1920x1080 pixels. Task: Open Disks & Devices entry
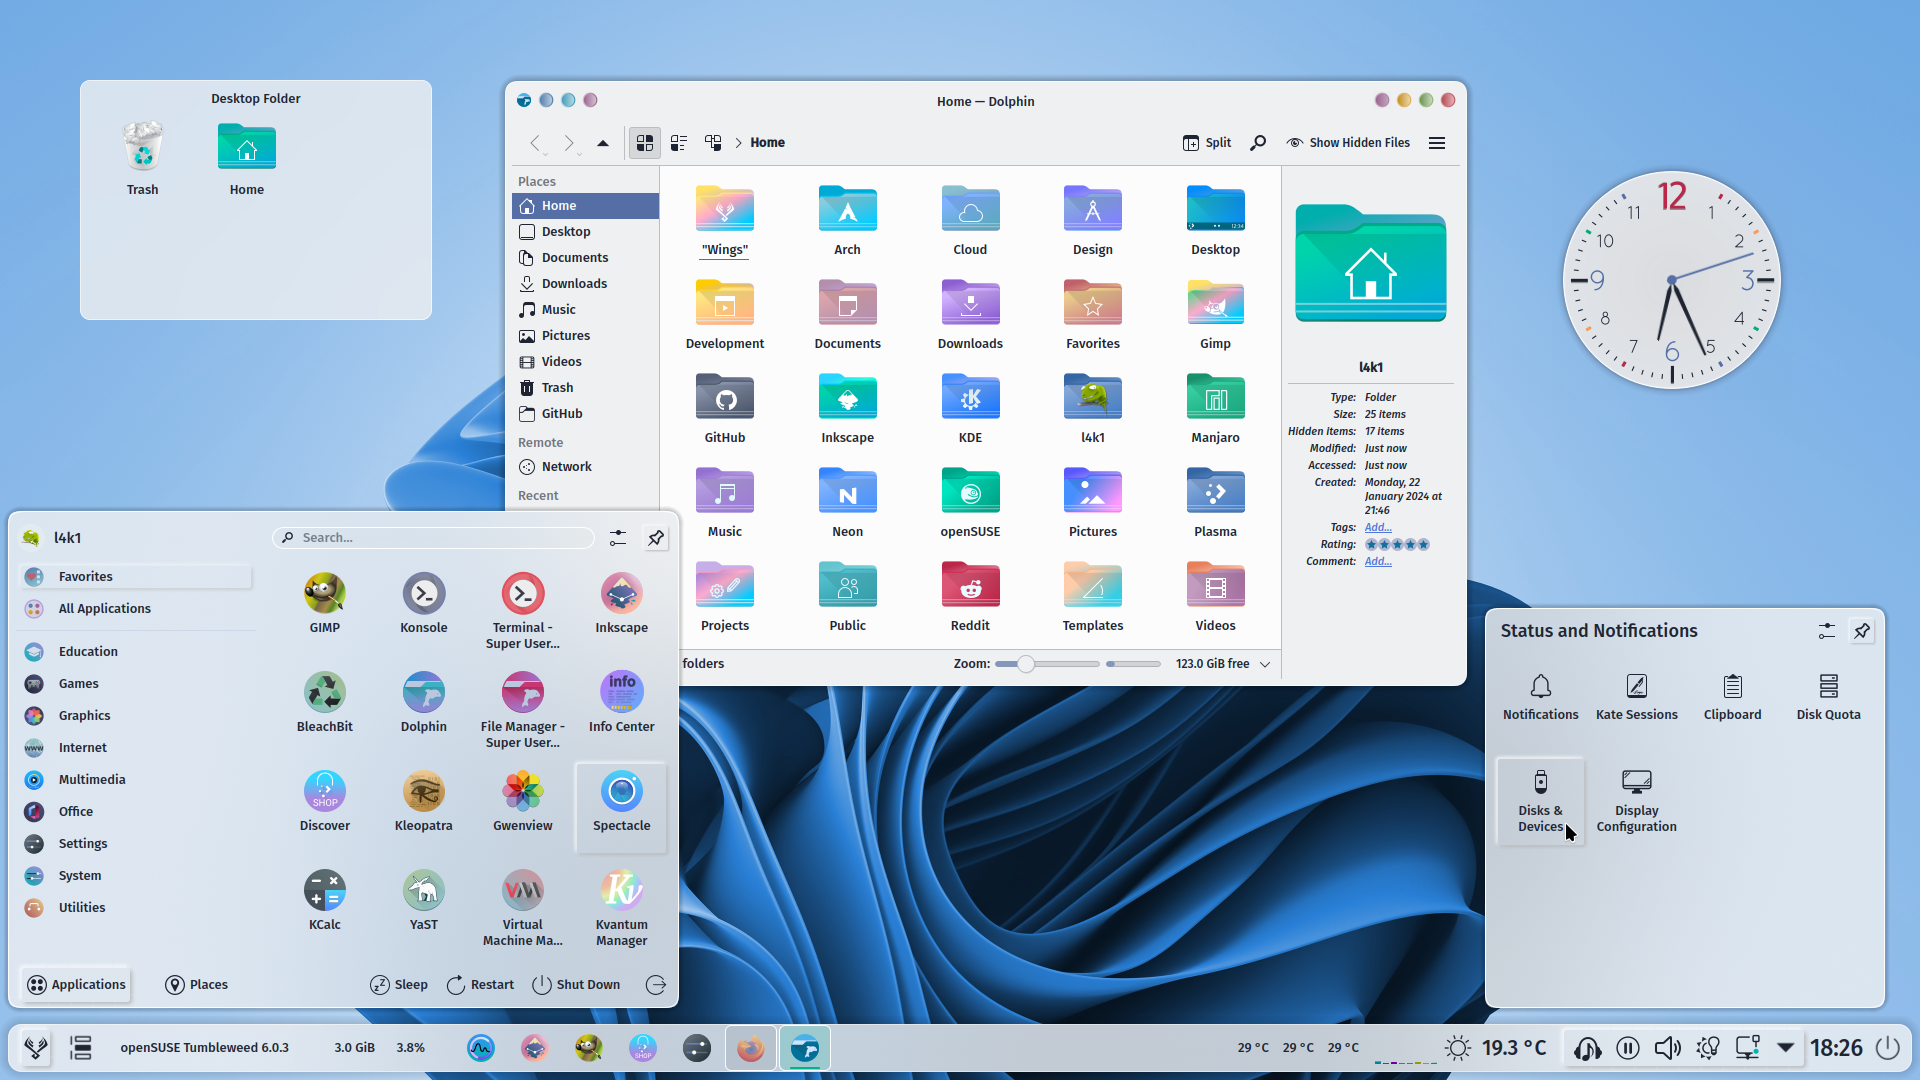click(x=1540, y=801)
